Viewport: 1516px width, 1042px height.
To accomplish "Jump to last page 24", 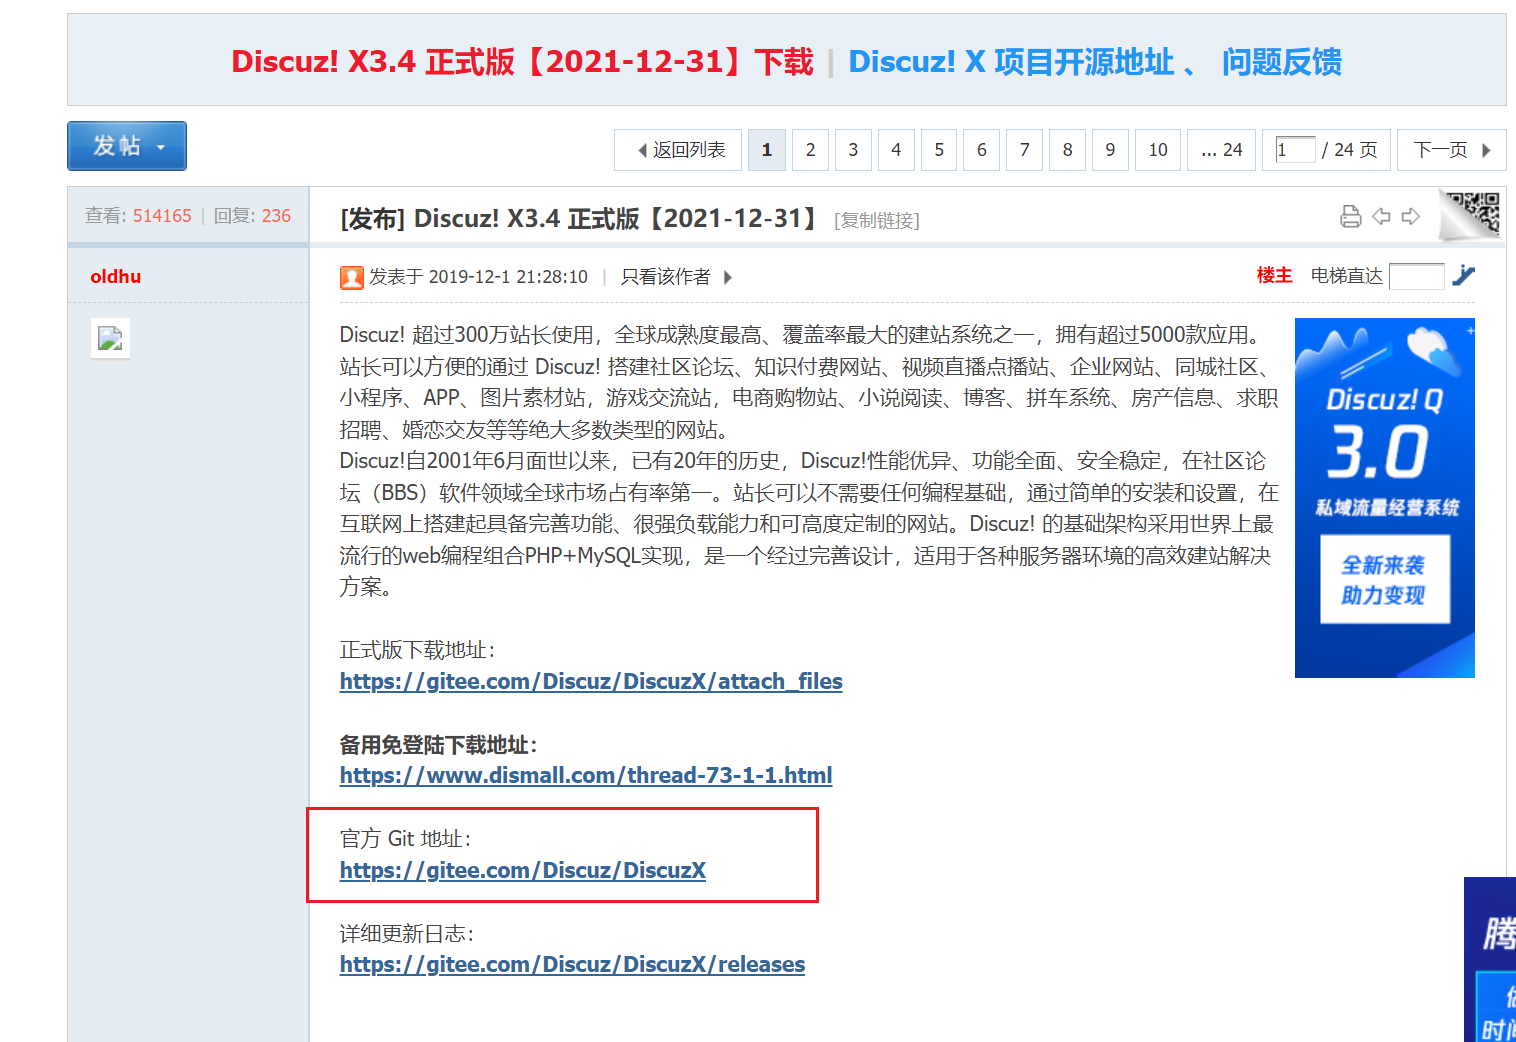I will coord(1221,150).
